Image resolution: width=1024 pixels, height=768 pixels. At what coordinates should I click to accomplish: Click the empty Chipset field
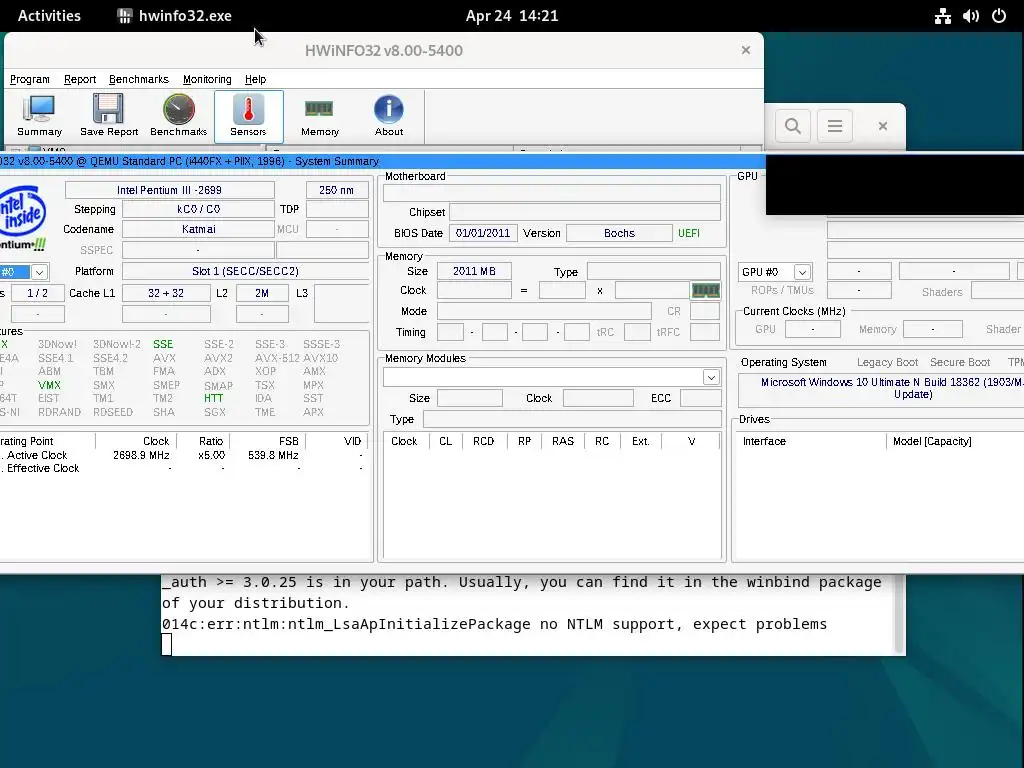coord(585,212)
